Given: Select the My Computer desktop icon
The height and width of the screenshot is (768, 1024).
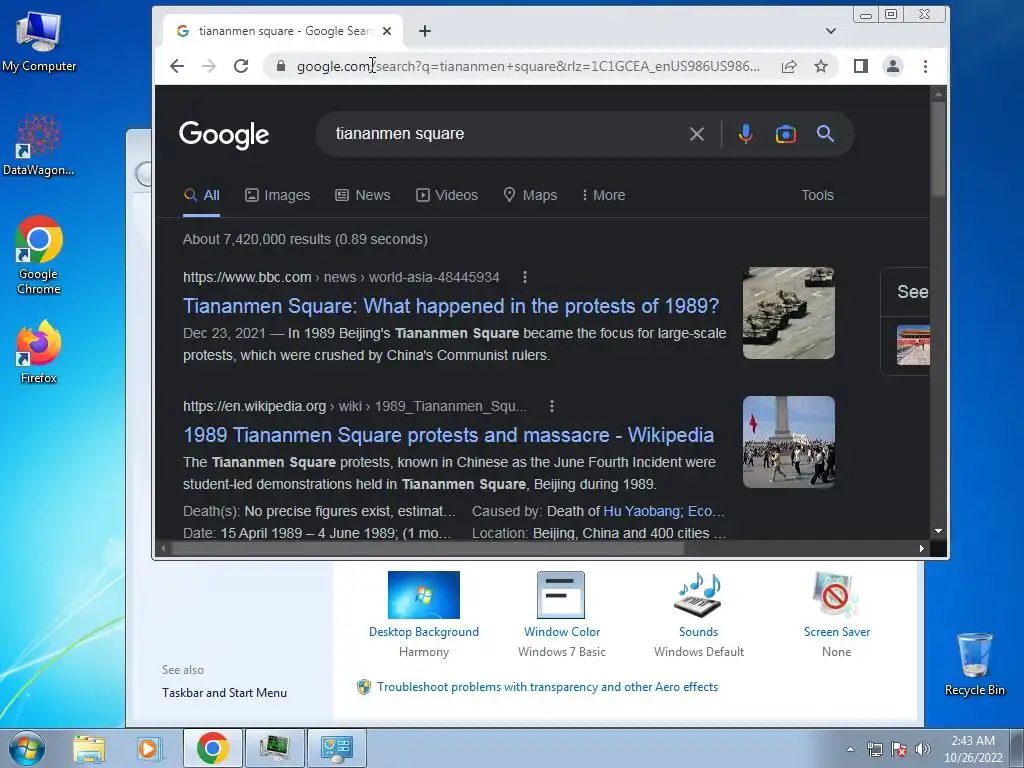Looking at the screenshot, I should click(x=39, y=42).
